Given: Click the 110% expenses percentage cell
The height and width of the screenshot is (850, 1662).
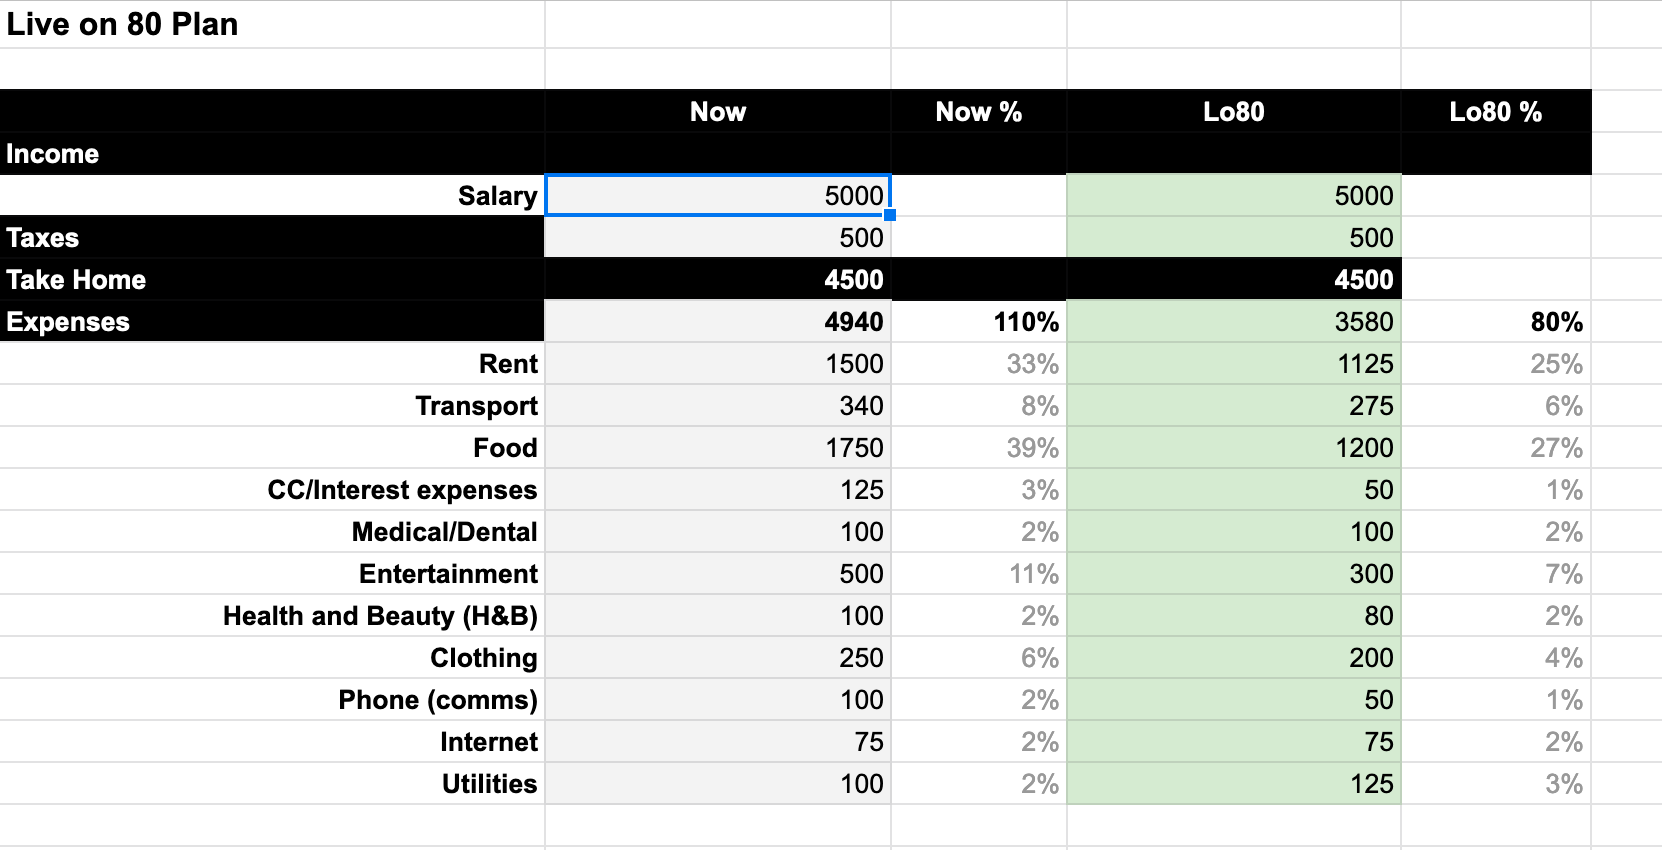Looking at the screenshot, I should tap(979, 322).
